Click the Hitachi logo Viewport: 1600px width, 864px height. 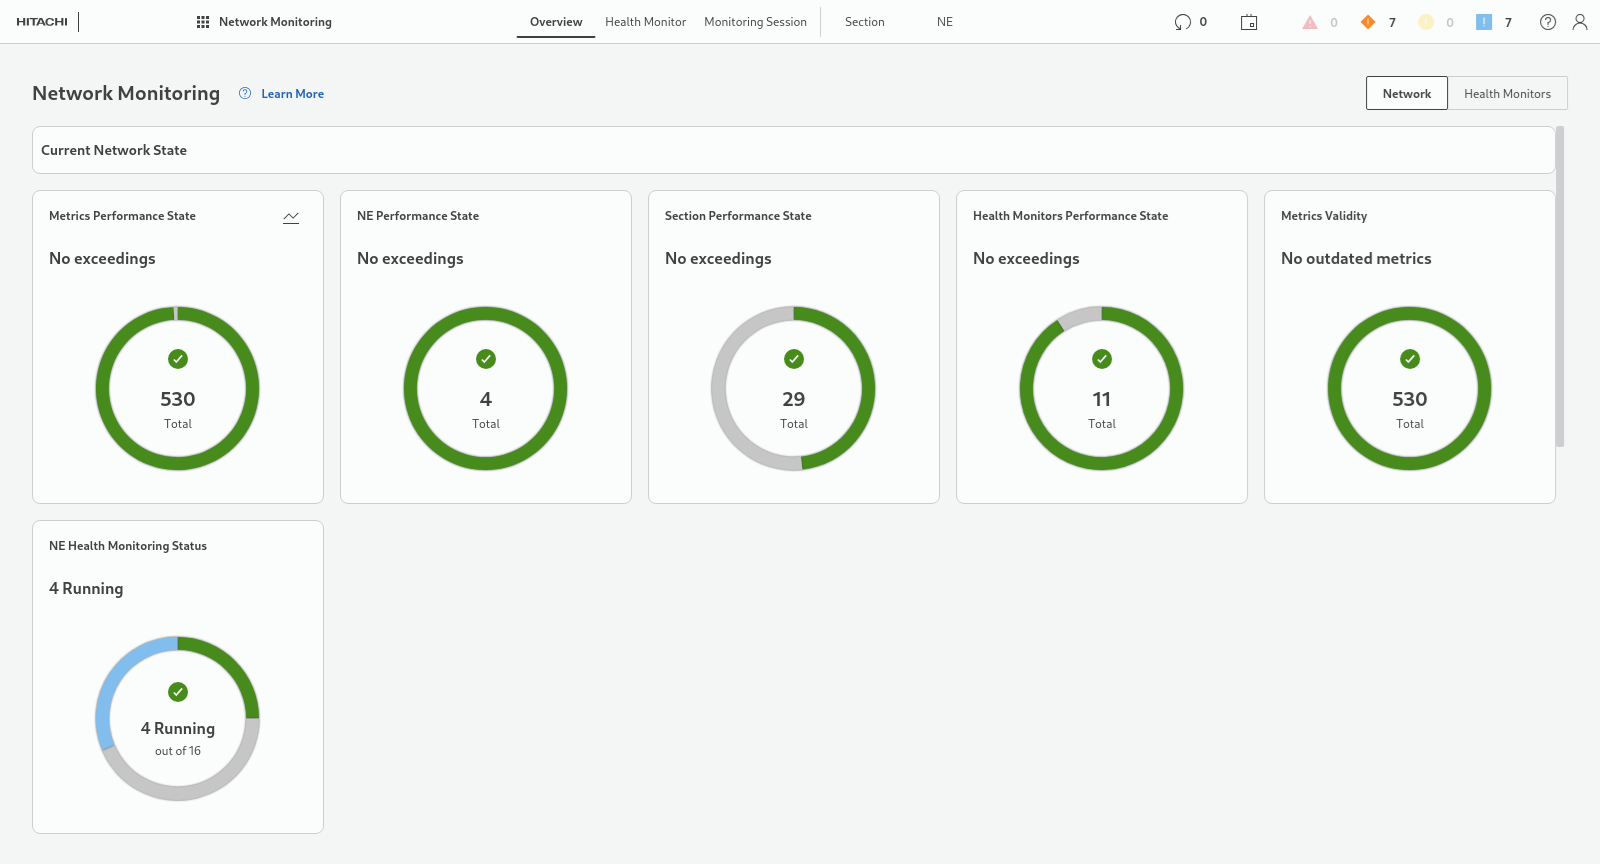(x=42, y=22)
